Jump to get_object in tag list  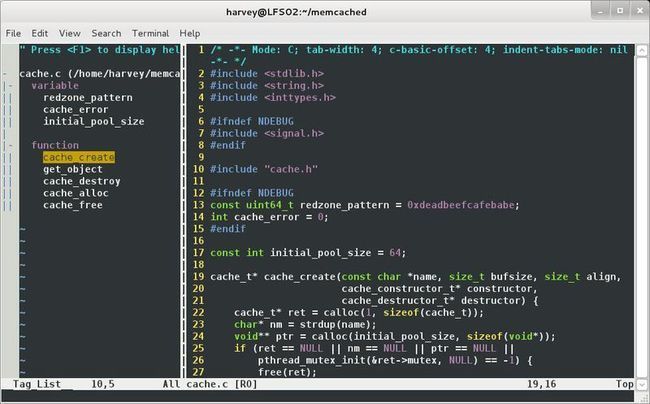[73, 169]
